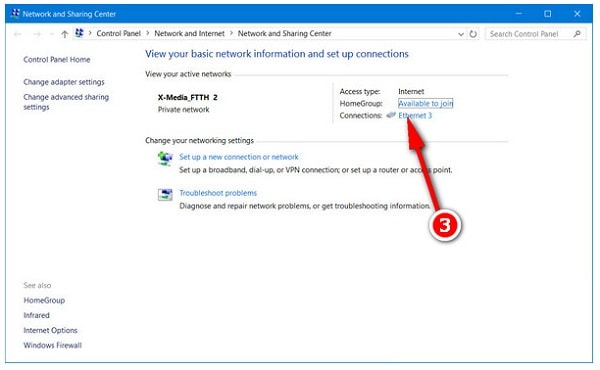Click the Ethernet connection icon
The height and width of the screenshot is (370, 600).
391,115
